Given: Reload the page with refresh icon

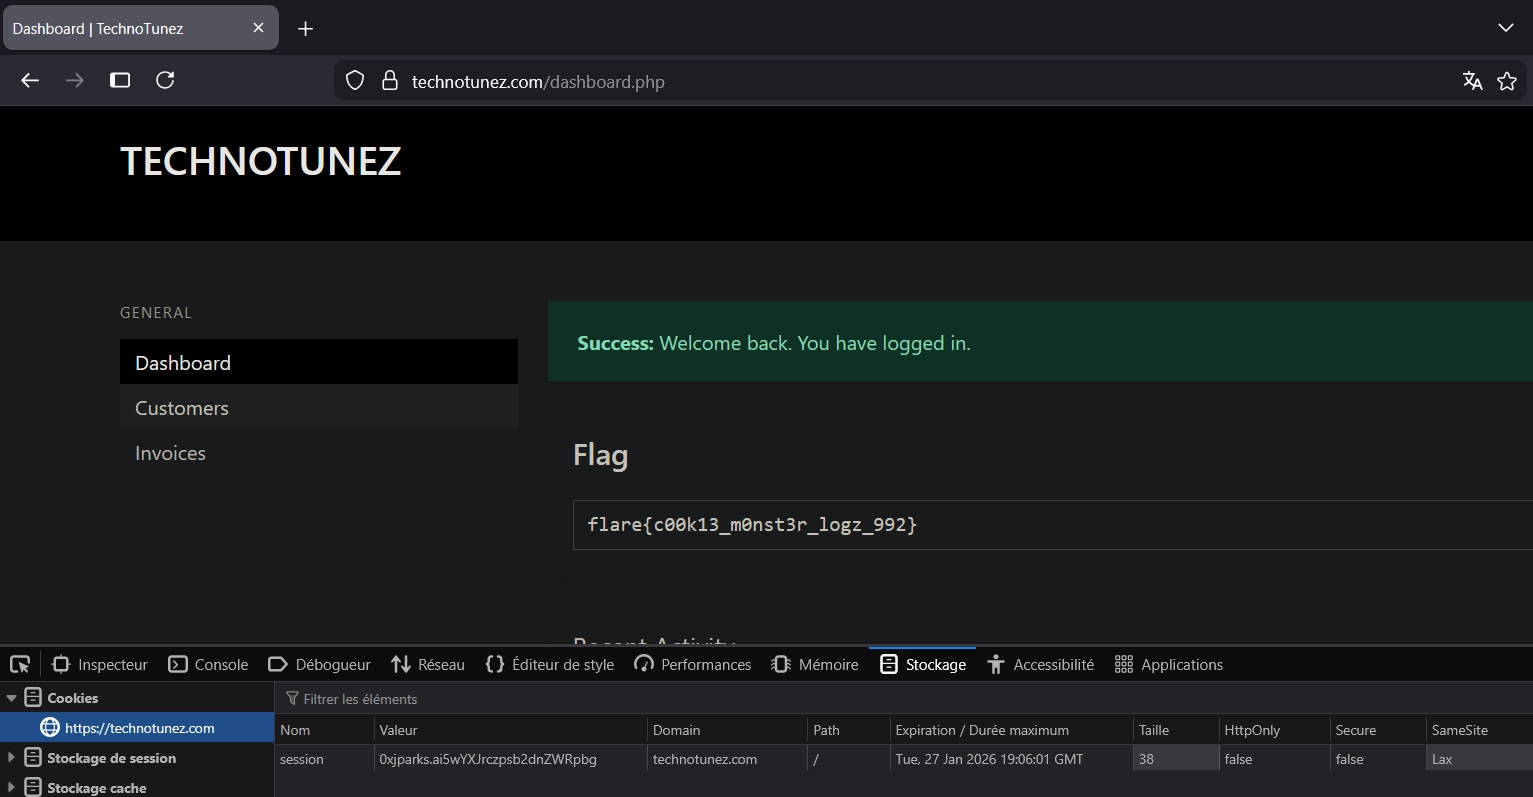Looking at the screenshot, I should pyautogui.click(x=165, y=80).
